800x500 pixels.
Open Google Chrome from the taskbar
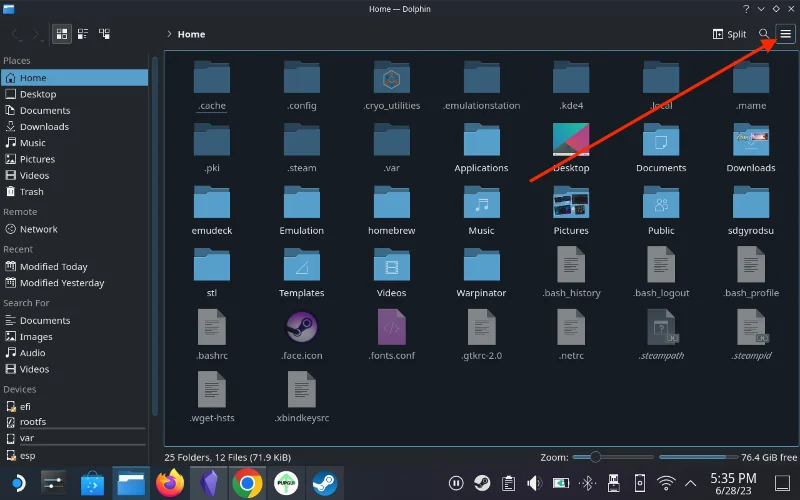tap(247, 483)
